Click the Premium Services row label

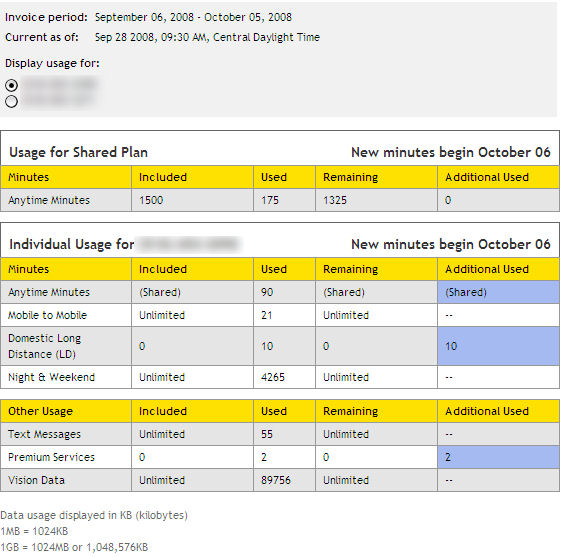click(51, 457)
